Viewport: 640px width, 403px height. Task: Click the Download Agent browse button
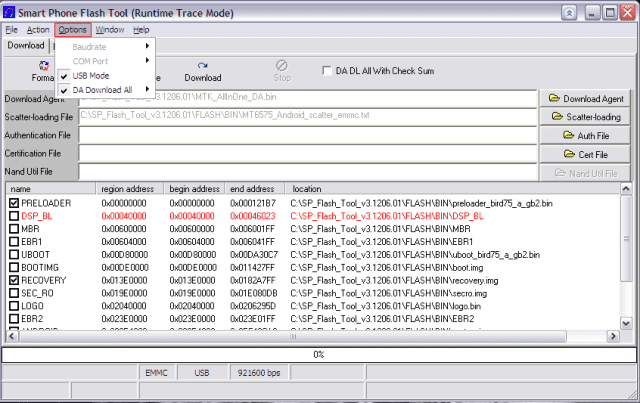(585, 98)
